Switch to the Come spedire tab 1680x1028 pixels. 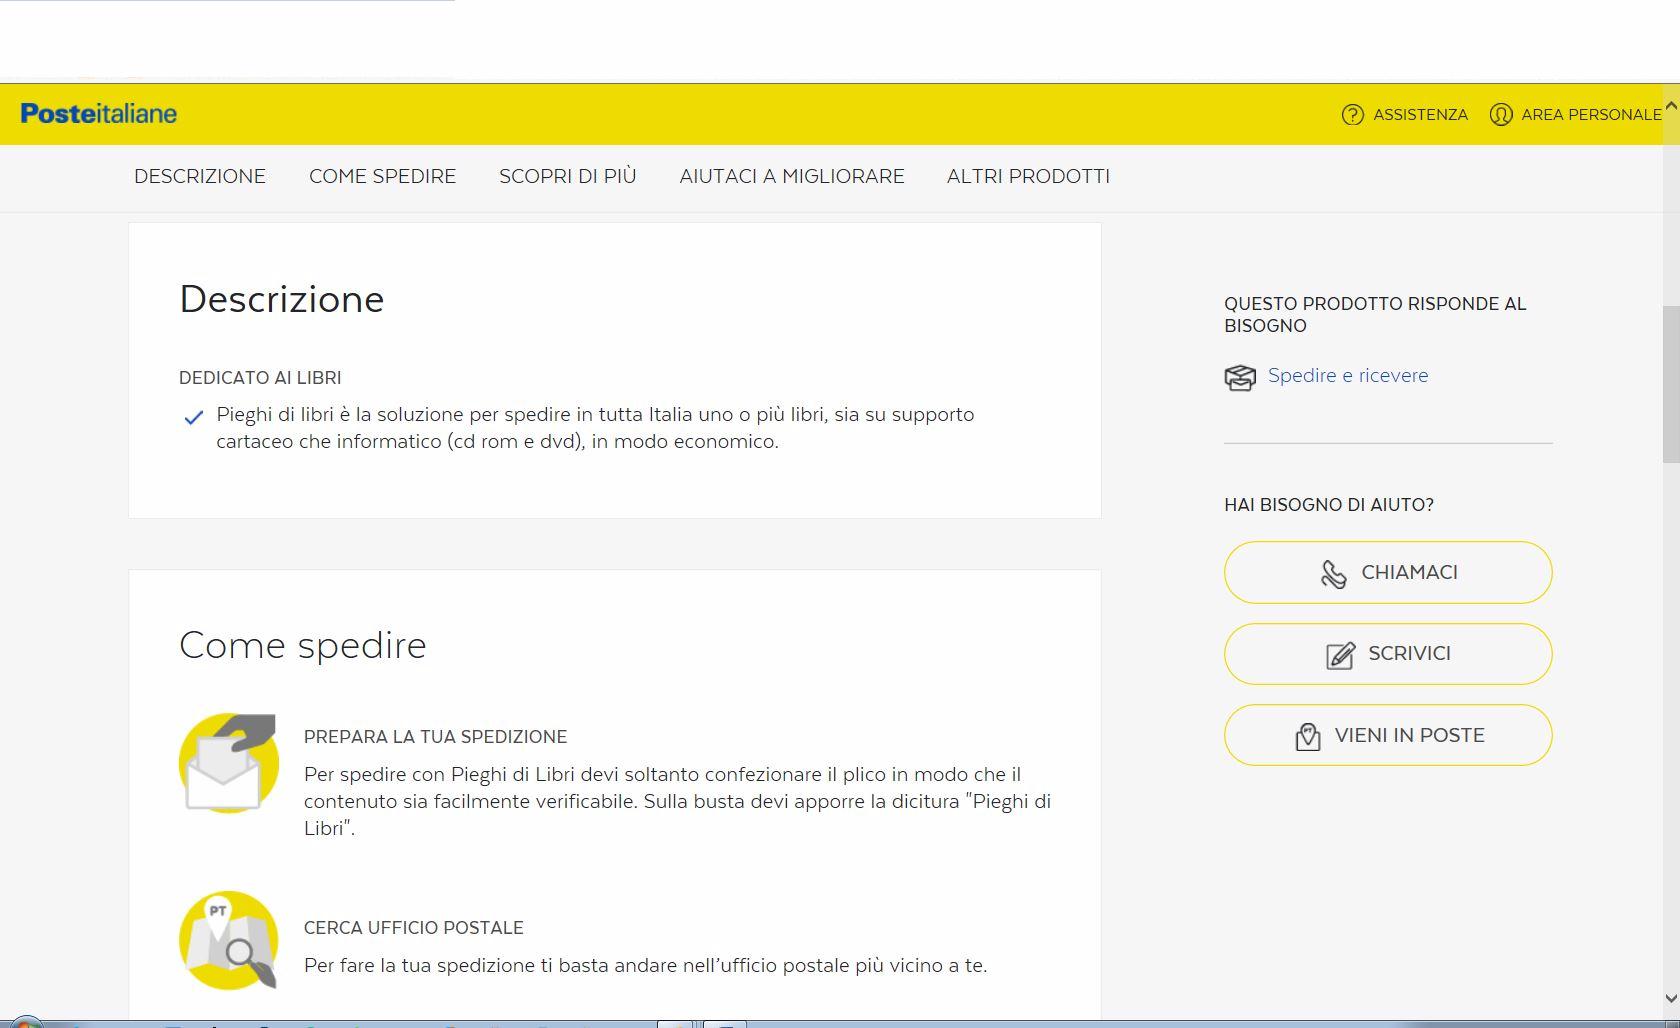click(x=382, y=177)
